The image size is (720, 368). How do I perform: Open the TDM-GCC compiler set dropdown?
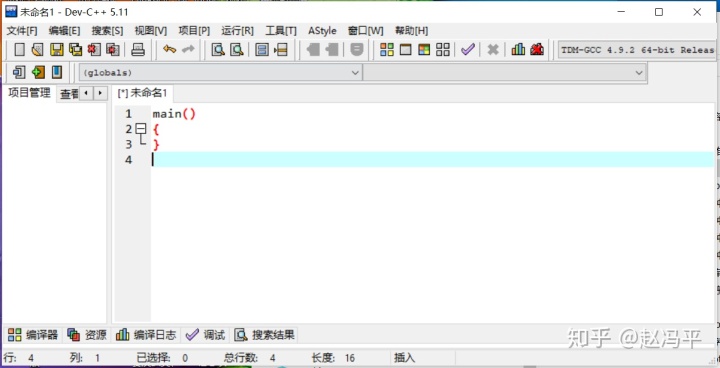pos(637,50)
